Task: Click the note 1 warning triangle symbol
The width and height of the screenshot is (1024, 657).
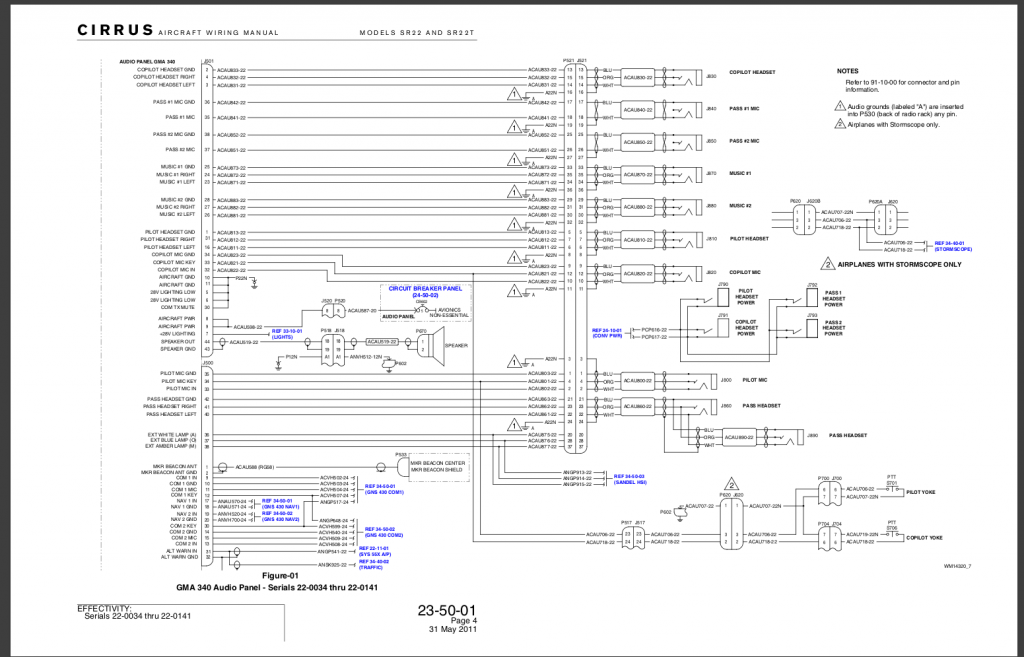Action: 841,106
